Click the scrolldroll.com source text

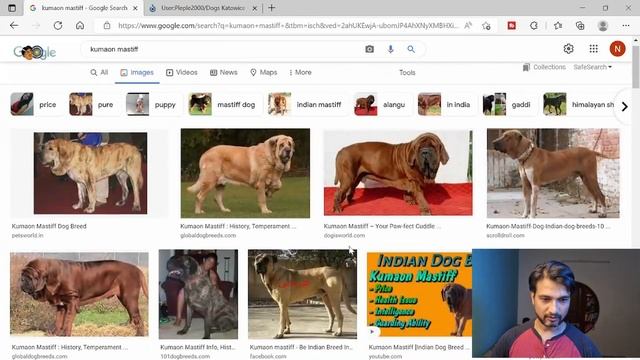coord(505,236)
